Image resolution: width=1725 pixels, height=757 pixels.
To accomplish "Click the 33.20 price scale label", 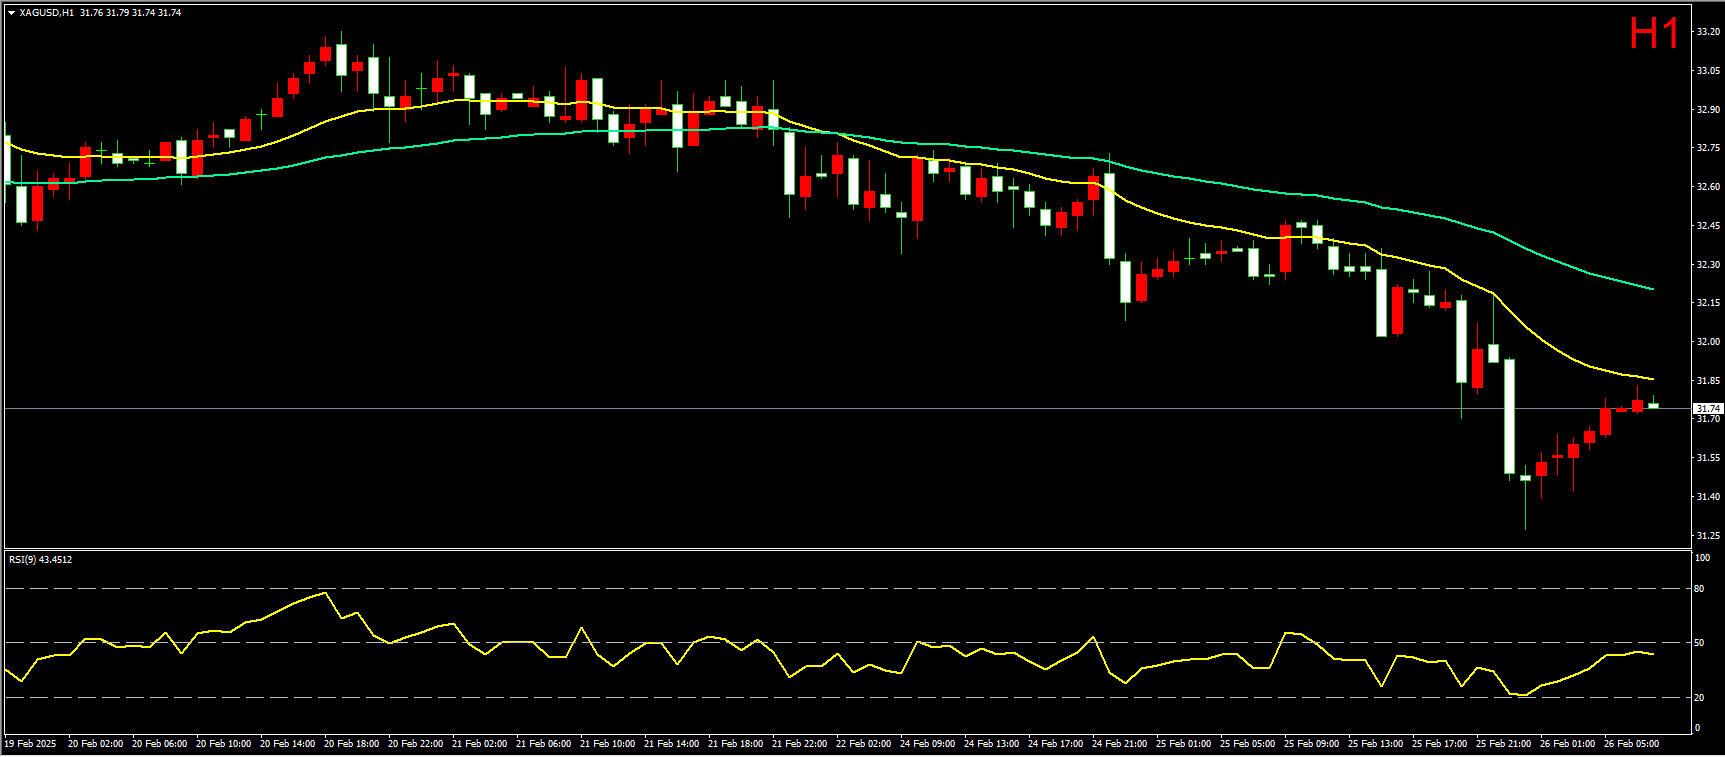I will (x=1707, y=32).
